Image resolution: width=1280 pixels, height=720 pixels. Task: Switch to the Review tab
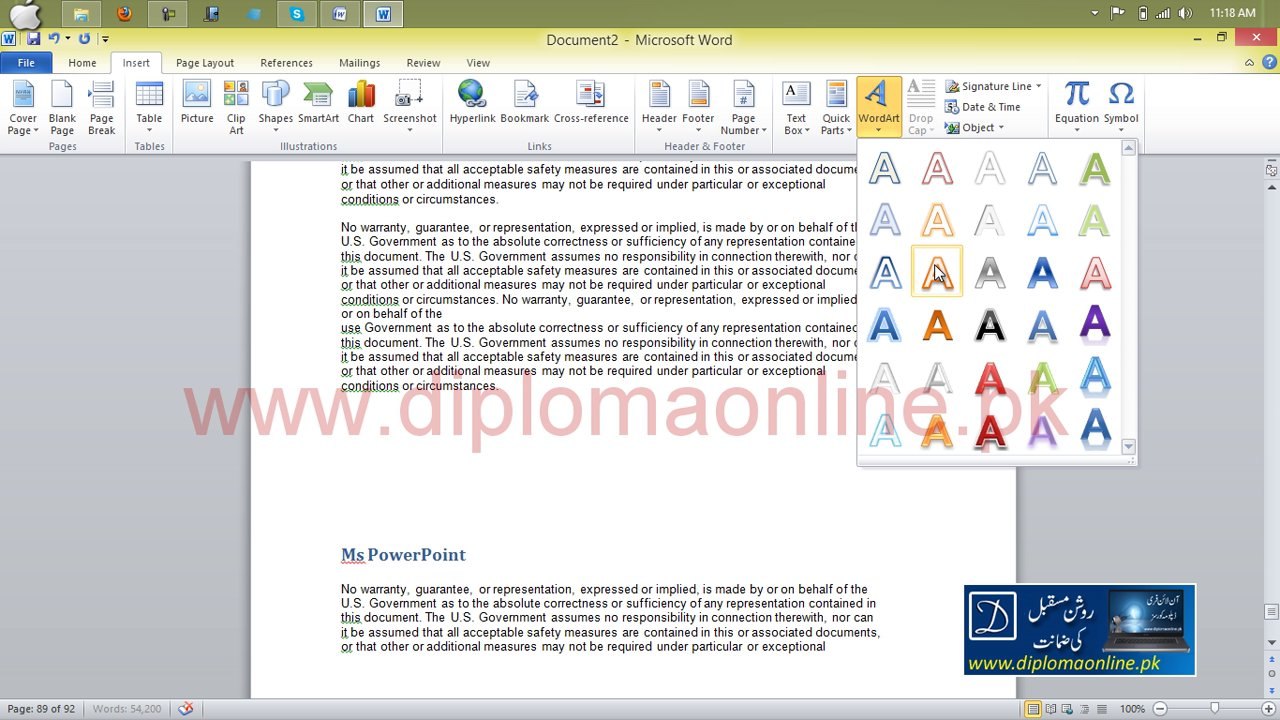pyautogui.click(x=423, y=63)
